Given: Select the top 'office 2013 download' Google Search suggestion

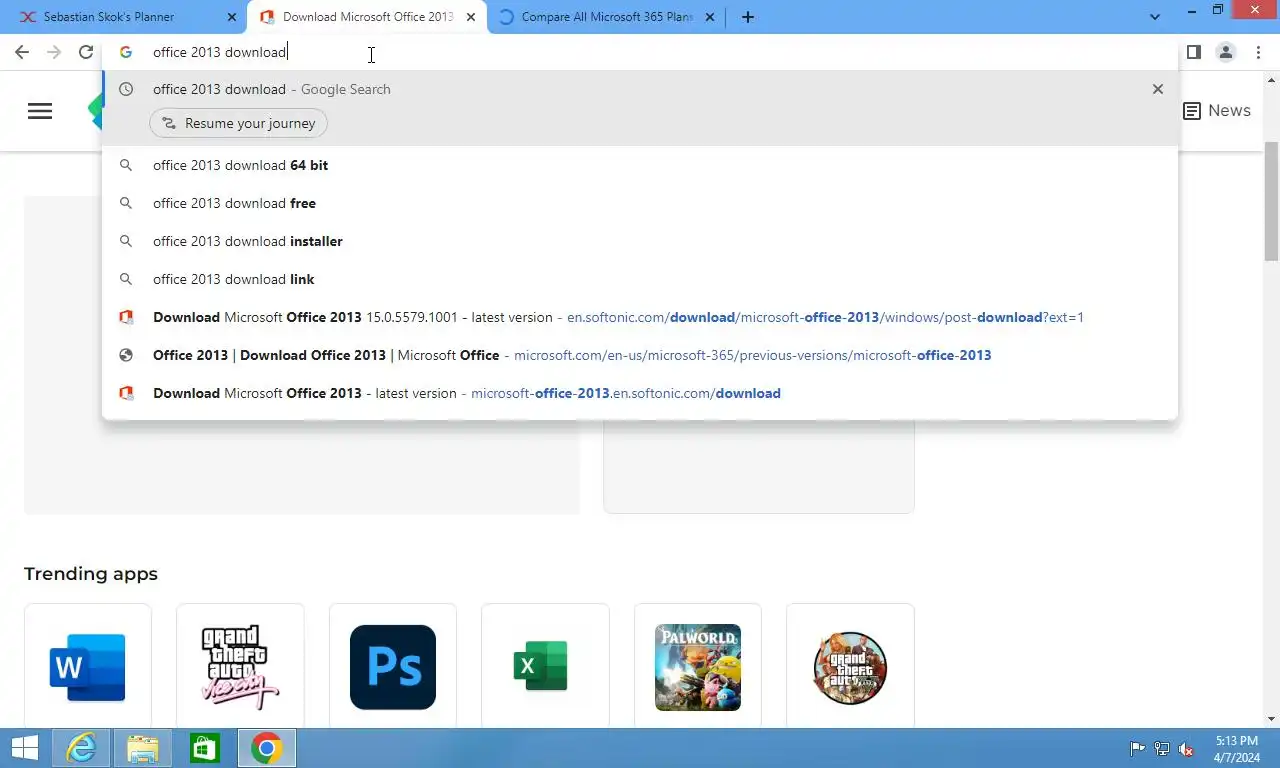Looking at the screenshot, I should click(640, 89).
